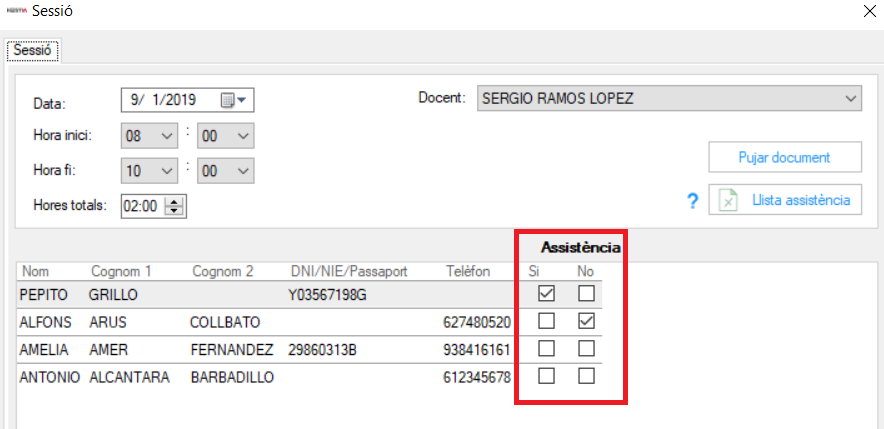The height and width of the screenshot is (429, 884).
Task: Select the Sessió tab
Action: (x=33, y=50)
